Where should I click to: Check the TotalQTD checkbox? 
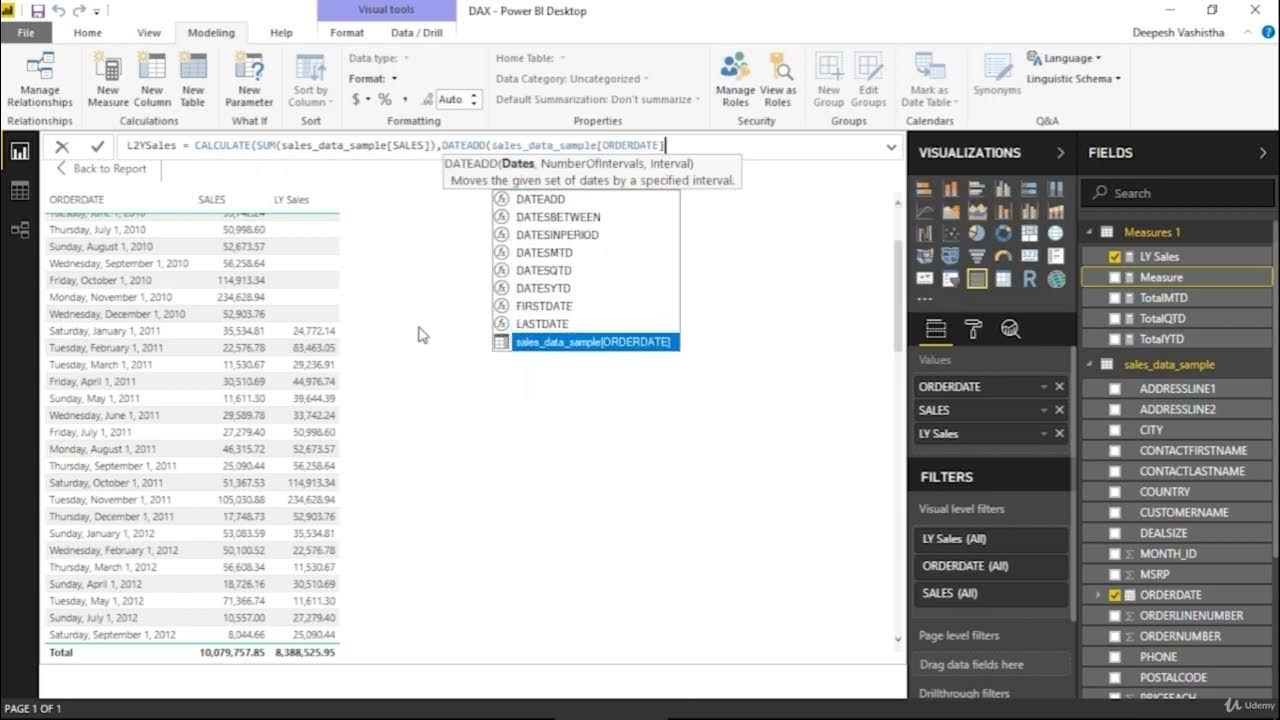pyautogui.click(x=1115, y=318)
